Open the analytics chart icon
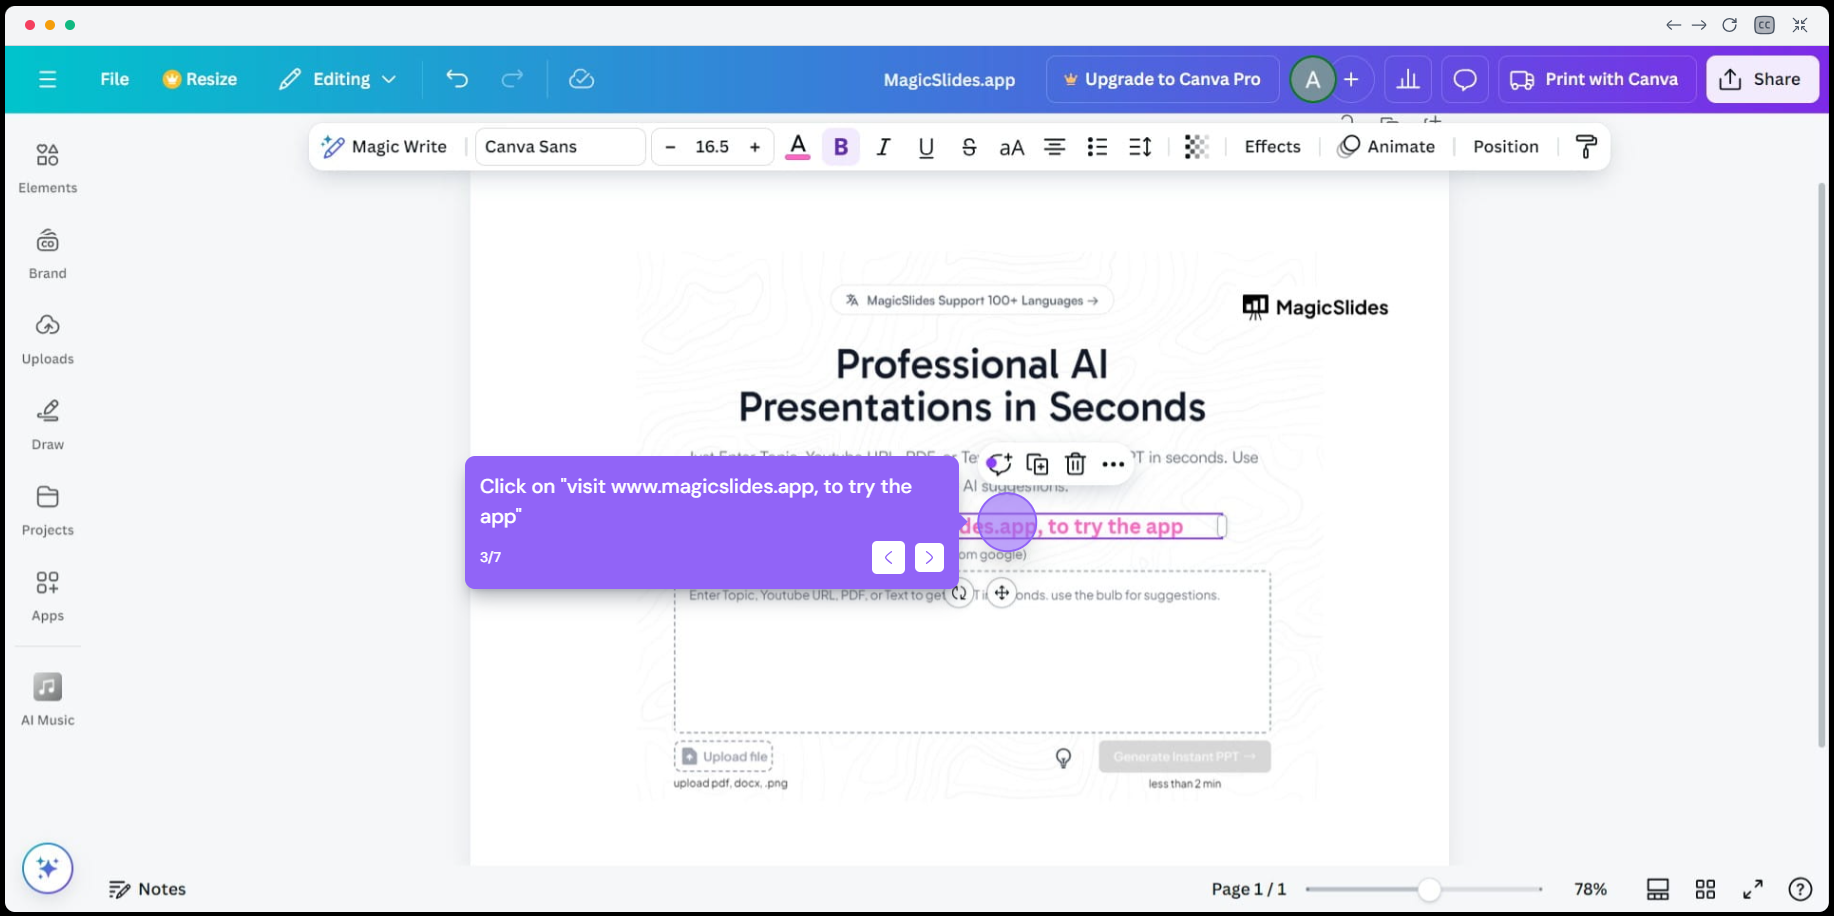1834x916 pixels. (1408, 79)
